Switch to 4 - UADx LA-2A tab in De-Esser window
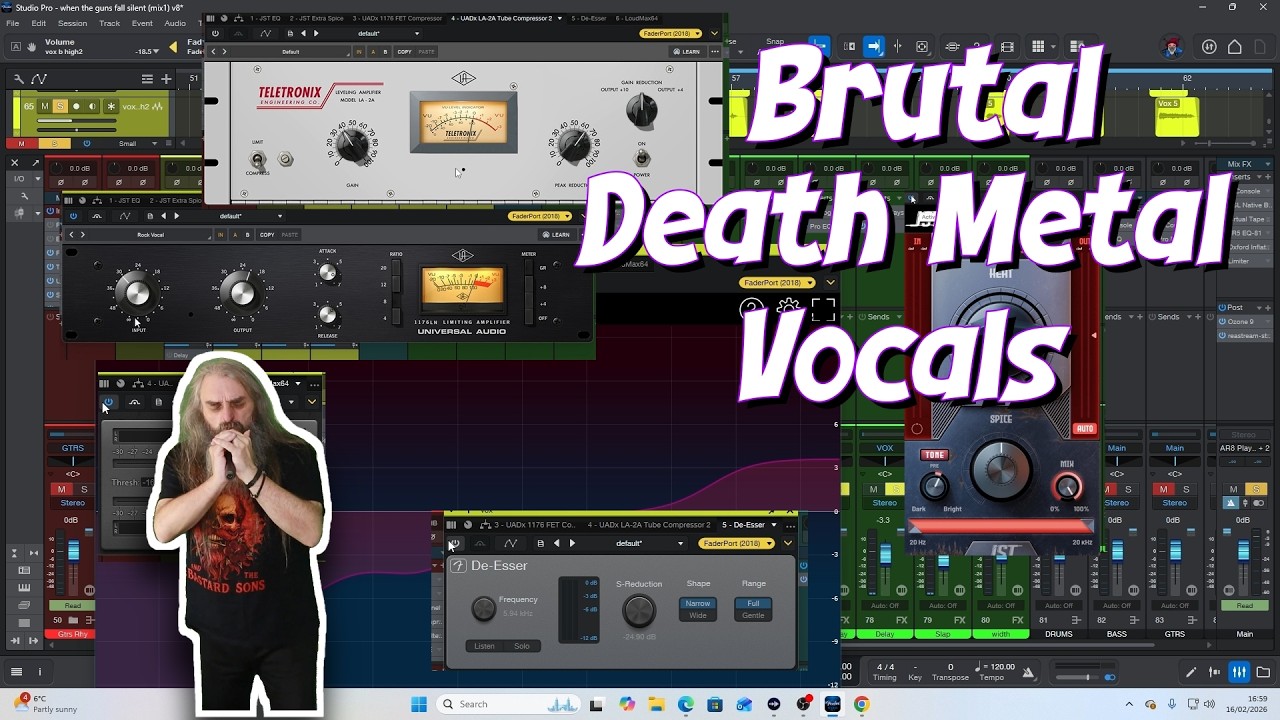The height and width of the screenshot is (720, 1280). click(x=649, y=525)
